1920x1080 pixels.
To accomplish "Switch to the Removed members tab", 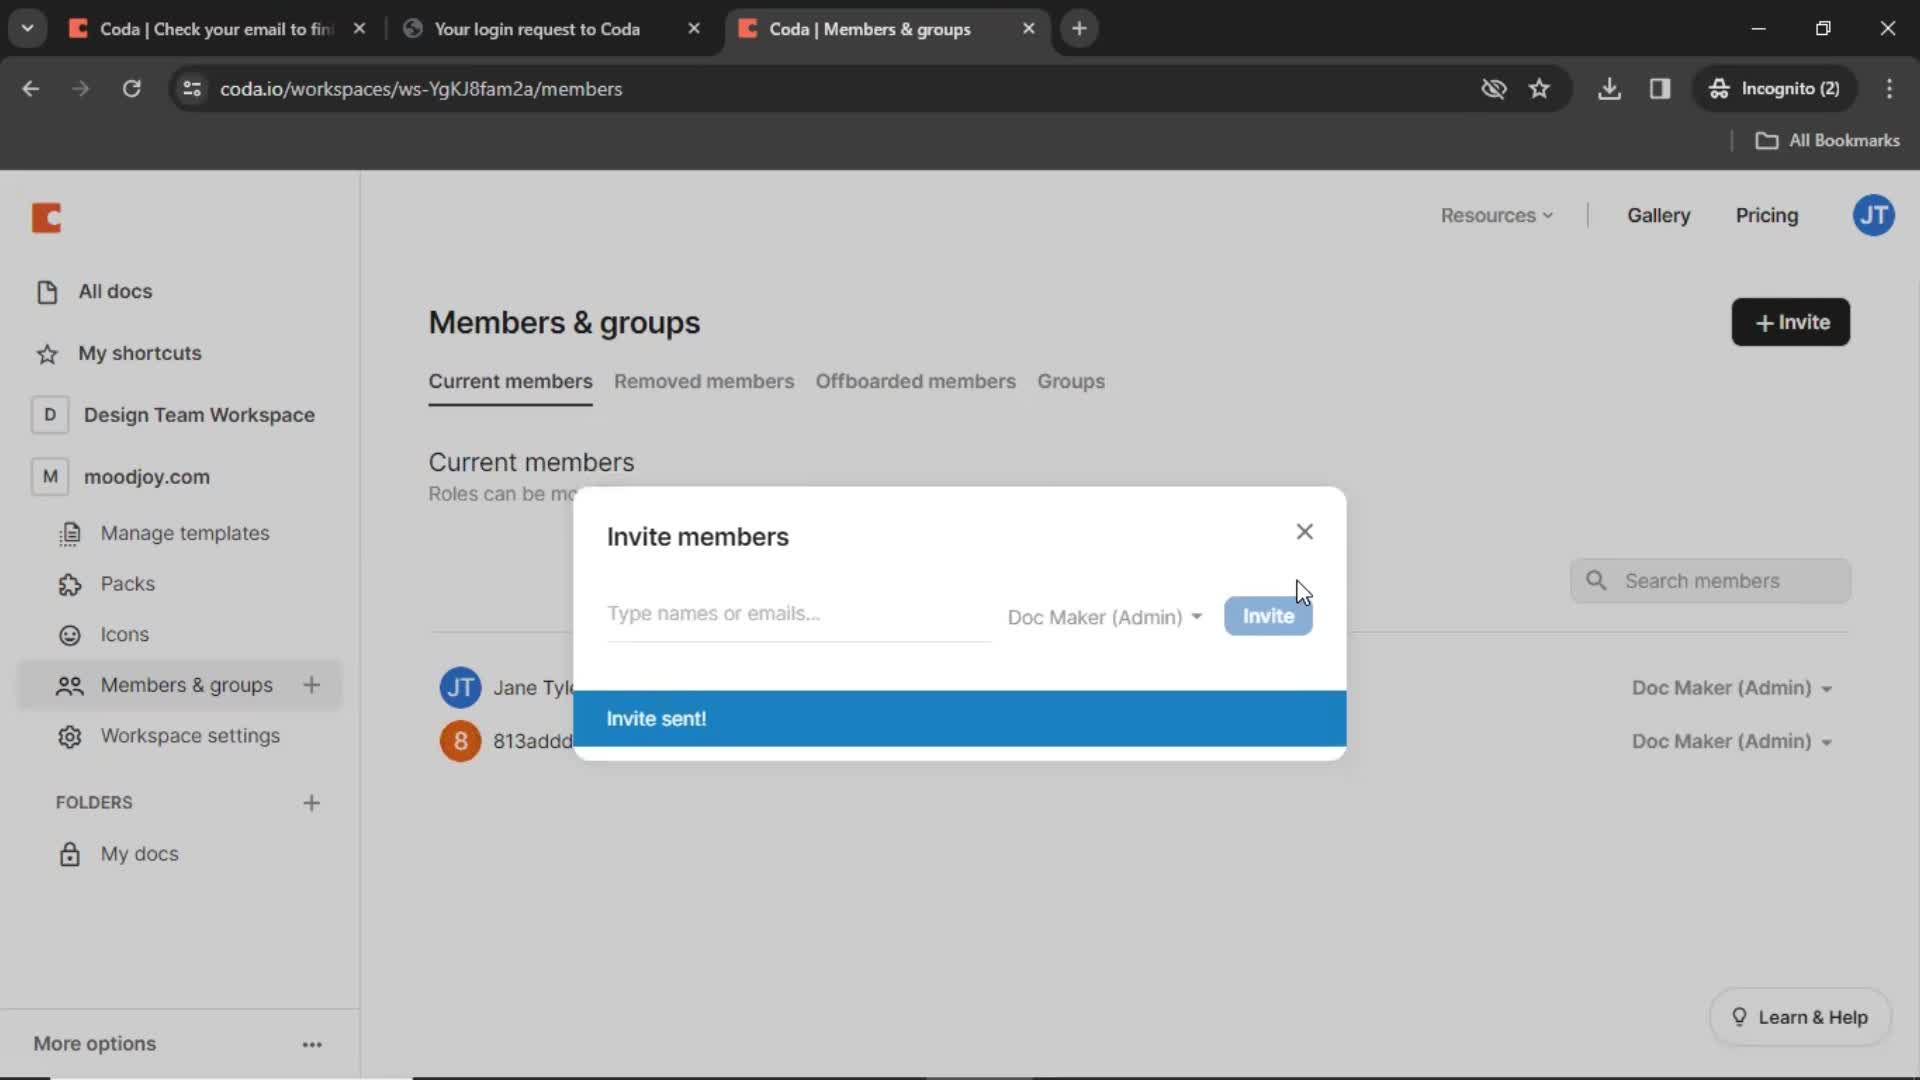I will click(x=703, y=381).
